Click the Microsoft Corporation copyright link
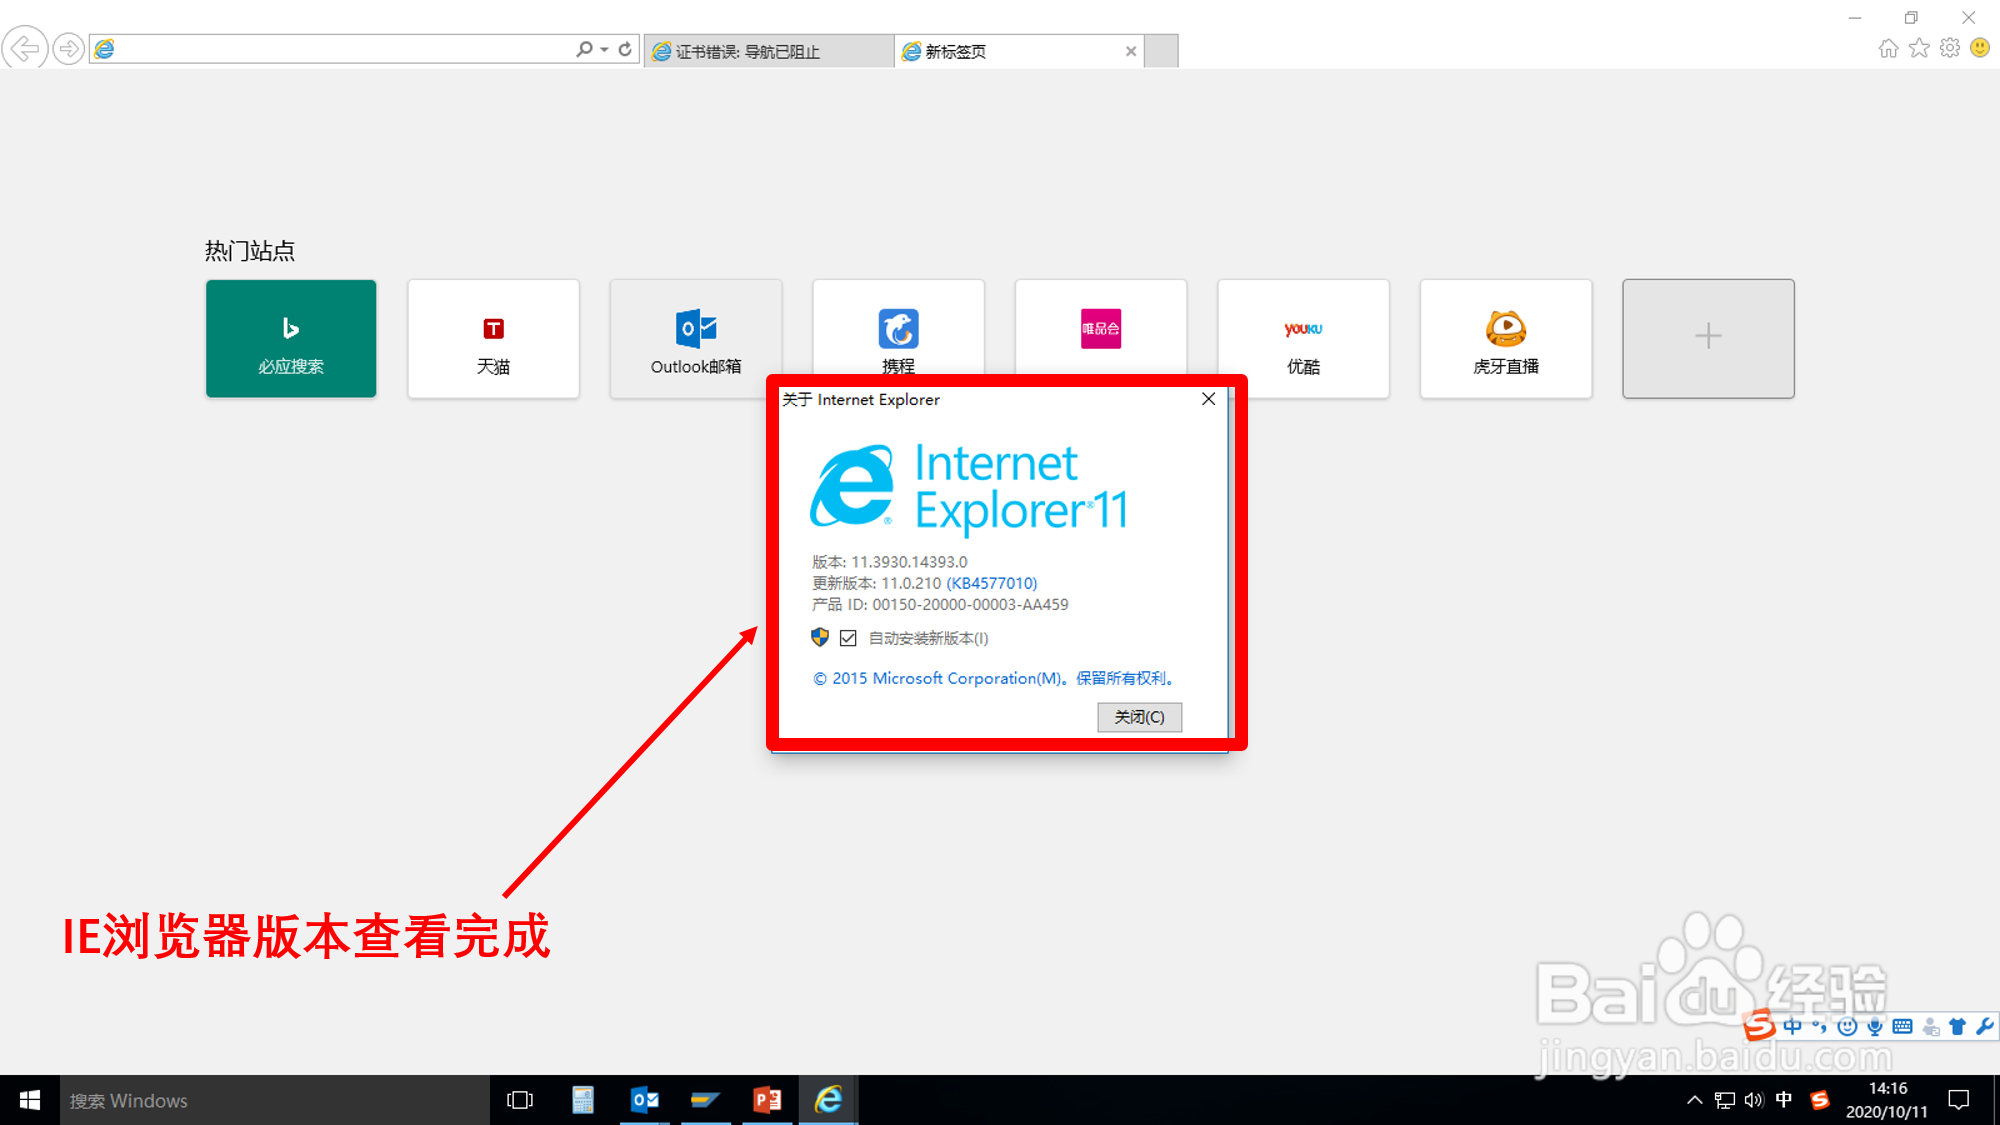Screen dimensions: 2000x1125 (x=992, y=678)
